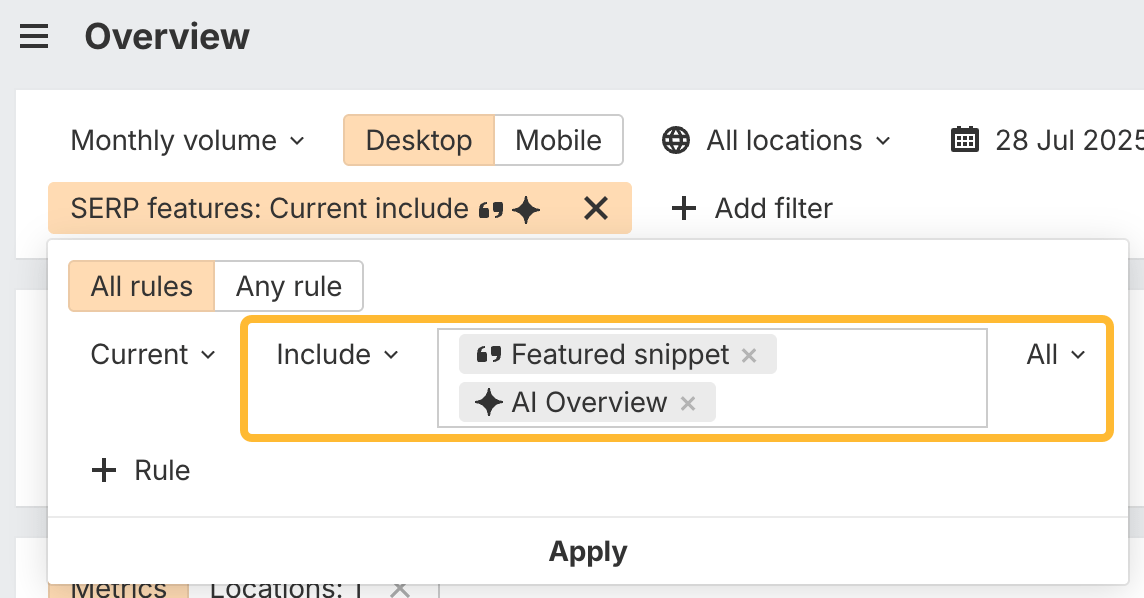Screen dimensions: 1144x598
Task: Remove the Locations filter below
Action: pos(400,588)
